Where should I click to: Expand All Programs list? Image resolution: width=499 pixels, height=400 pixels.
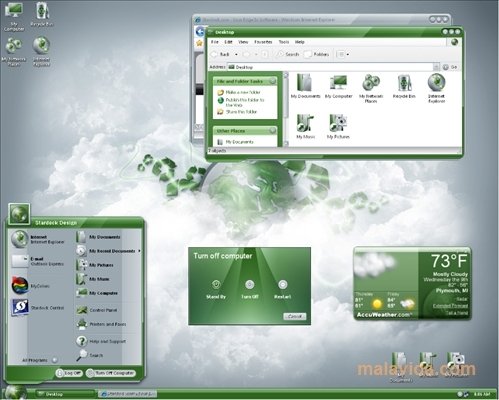[x=40, y=360]
